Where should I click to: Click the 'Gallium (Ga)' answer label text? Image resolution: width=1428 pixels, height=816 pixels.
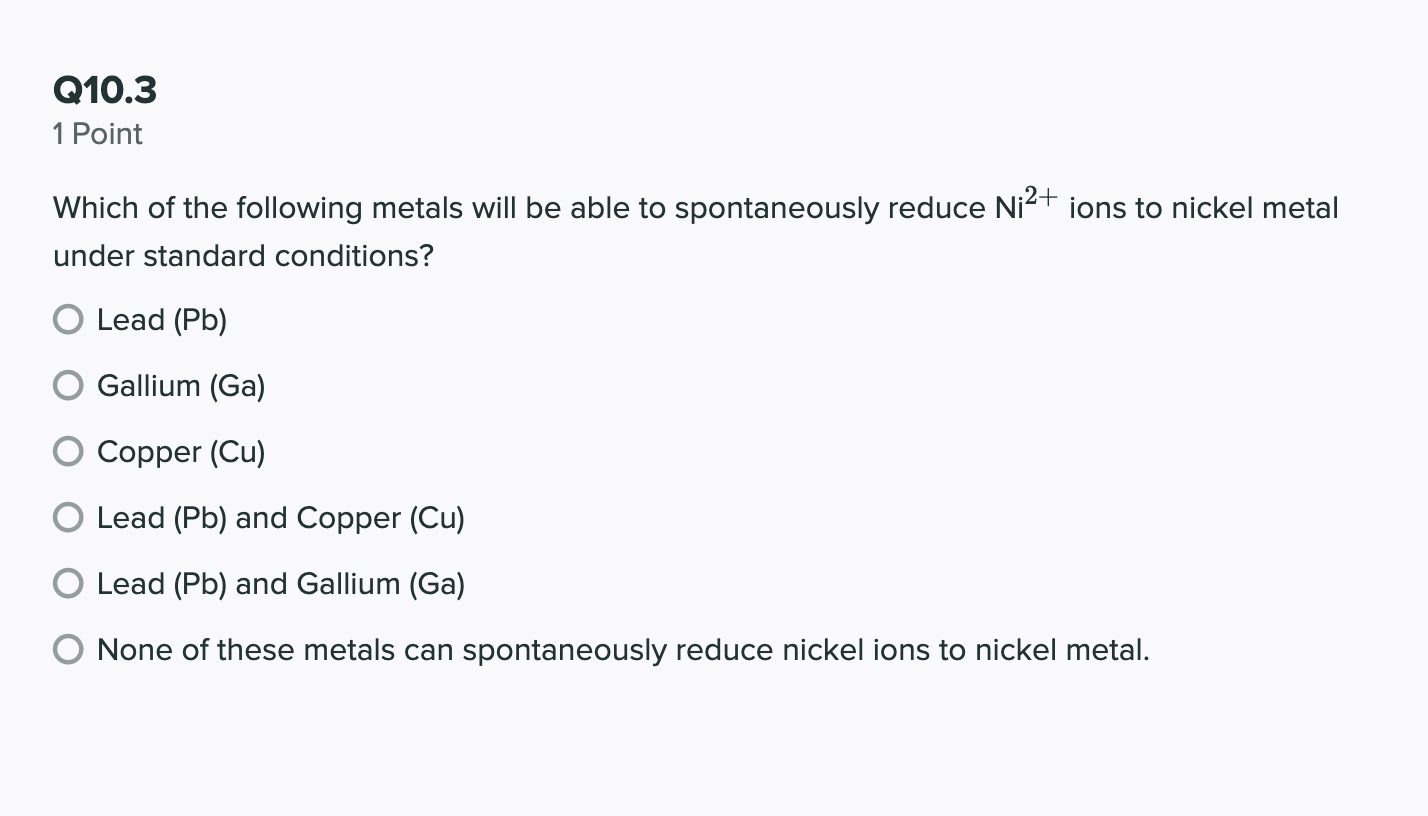pos(181,387)
